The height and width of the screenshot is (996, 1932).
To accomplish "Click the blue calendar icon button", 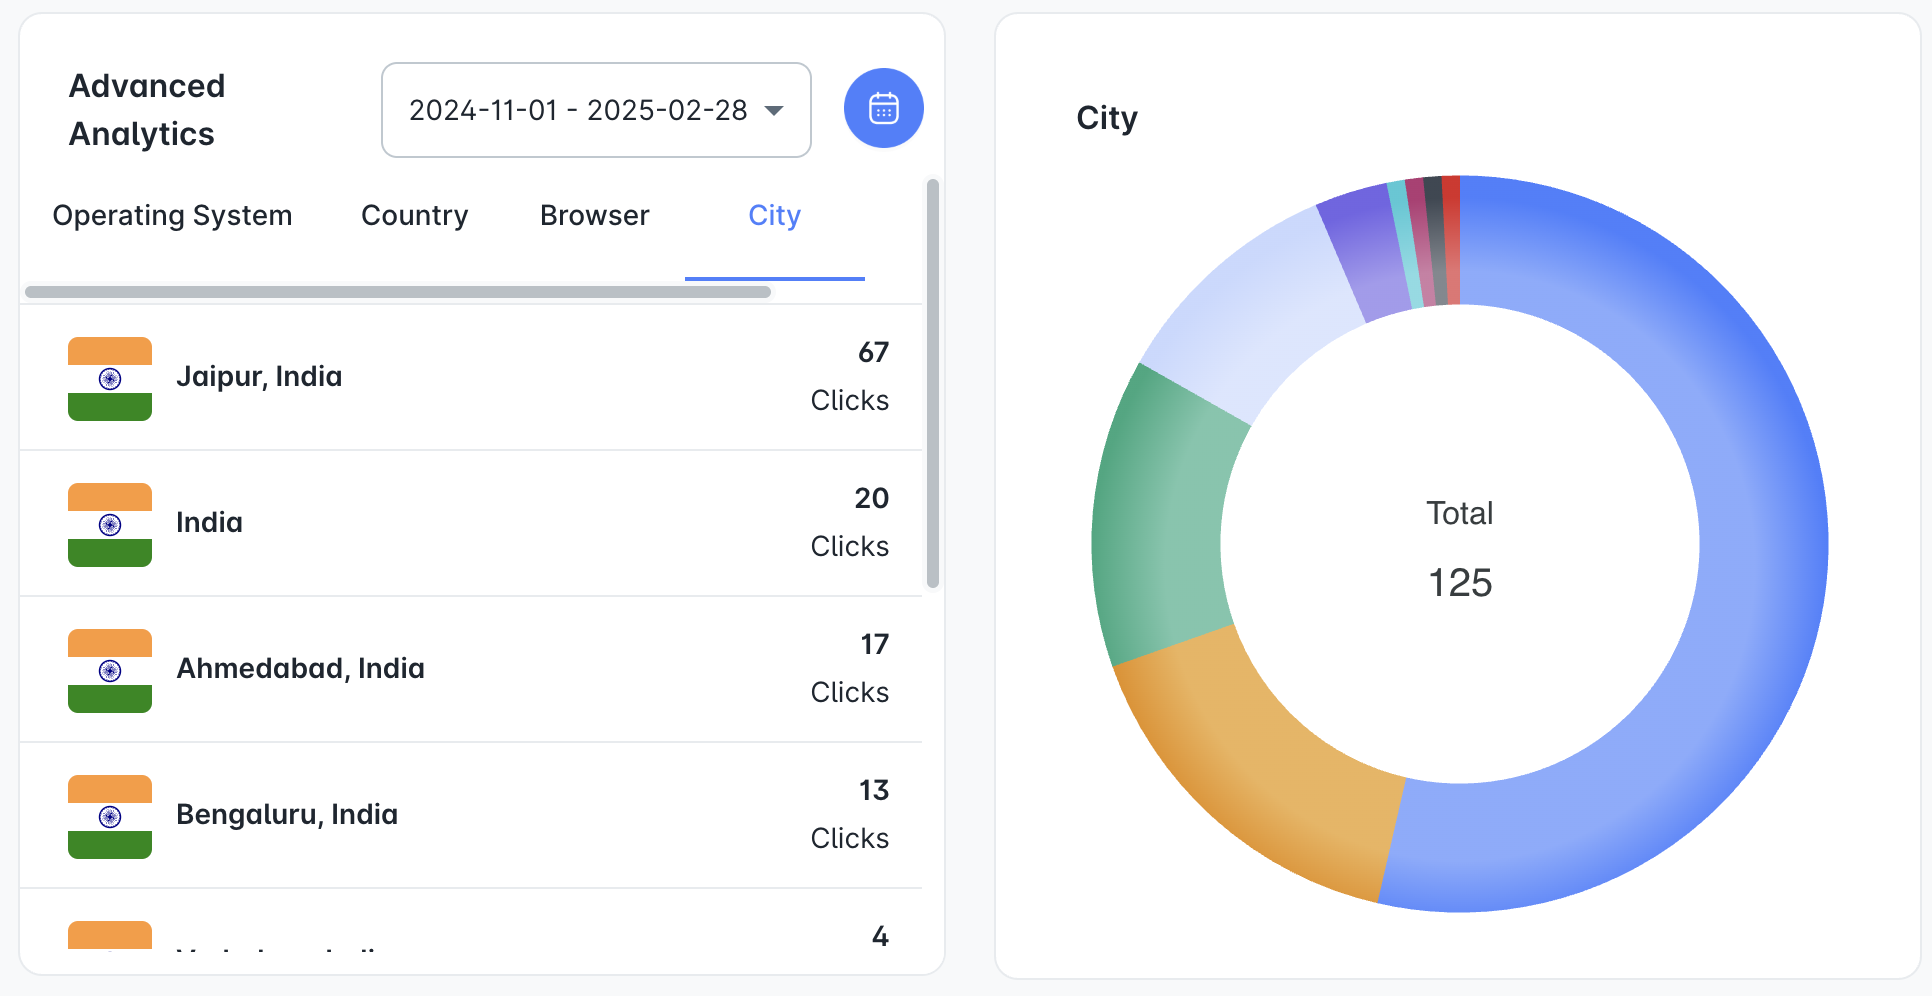I will tap(883, 108).
